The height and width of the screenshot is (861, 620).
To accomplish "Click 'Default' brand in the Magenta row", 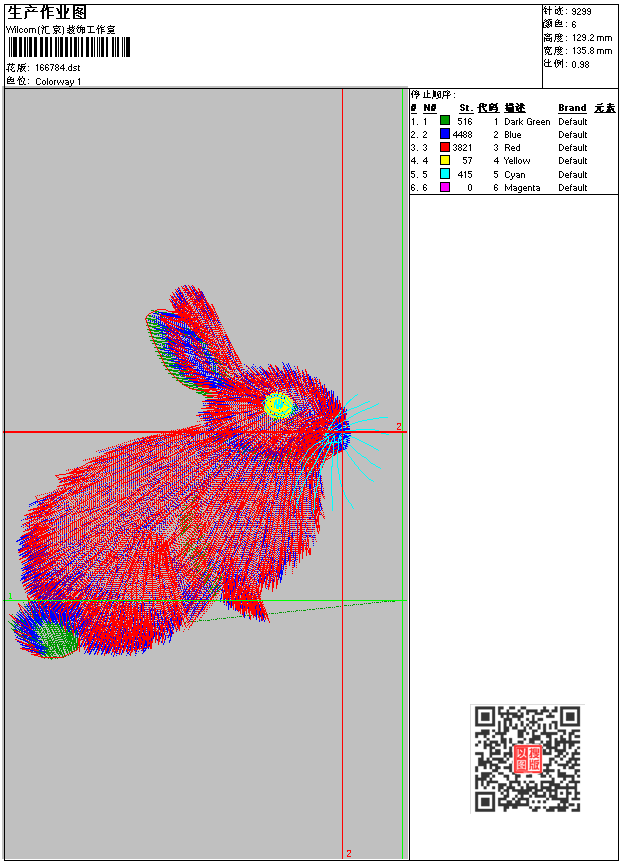I will [573, 188].
